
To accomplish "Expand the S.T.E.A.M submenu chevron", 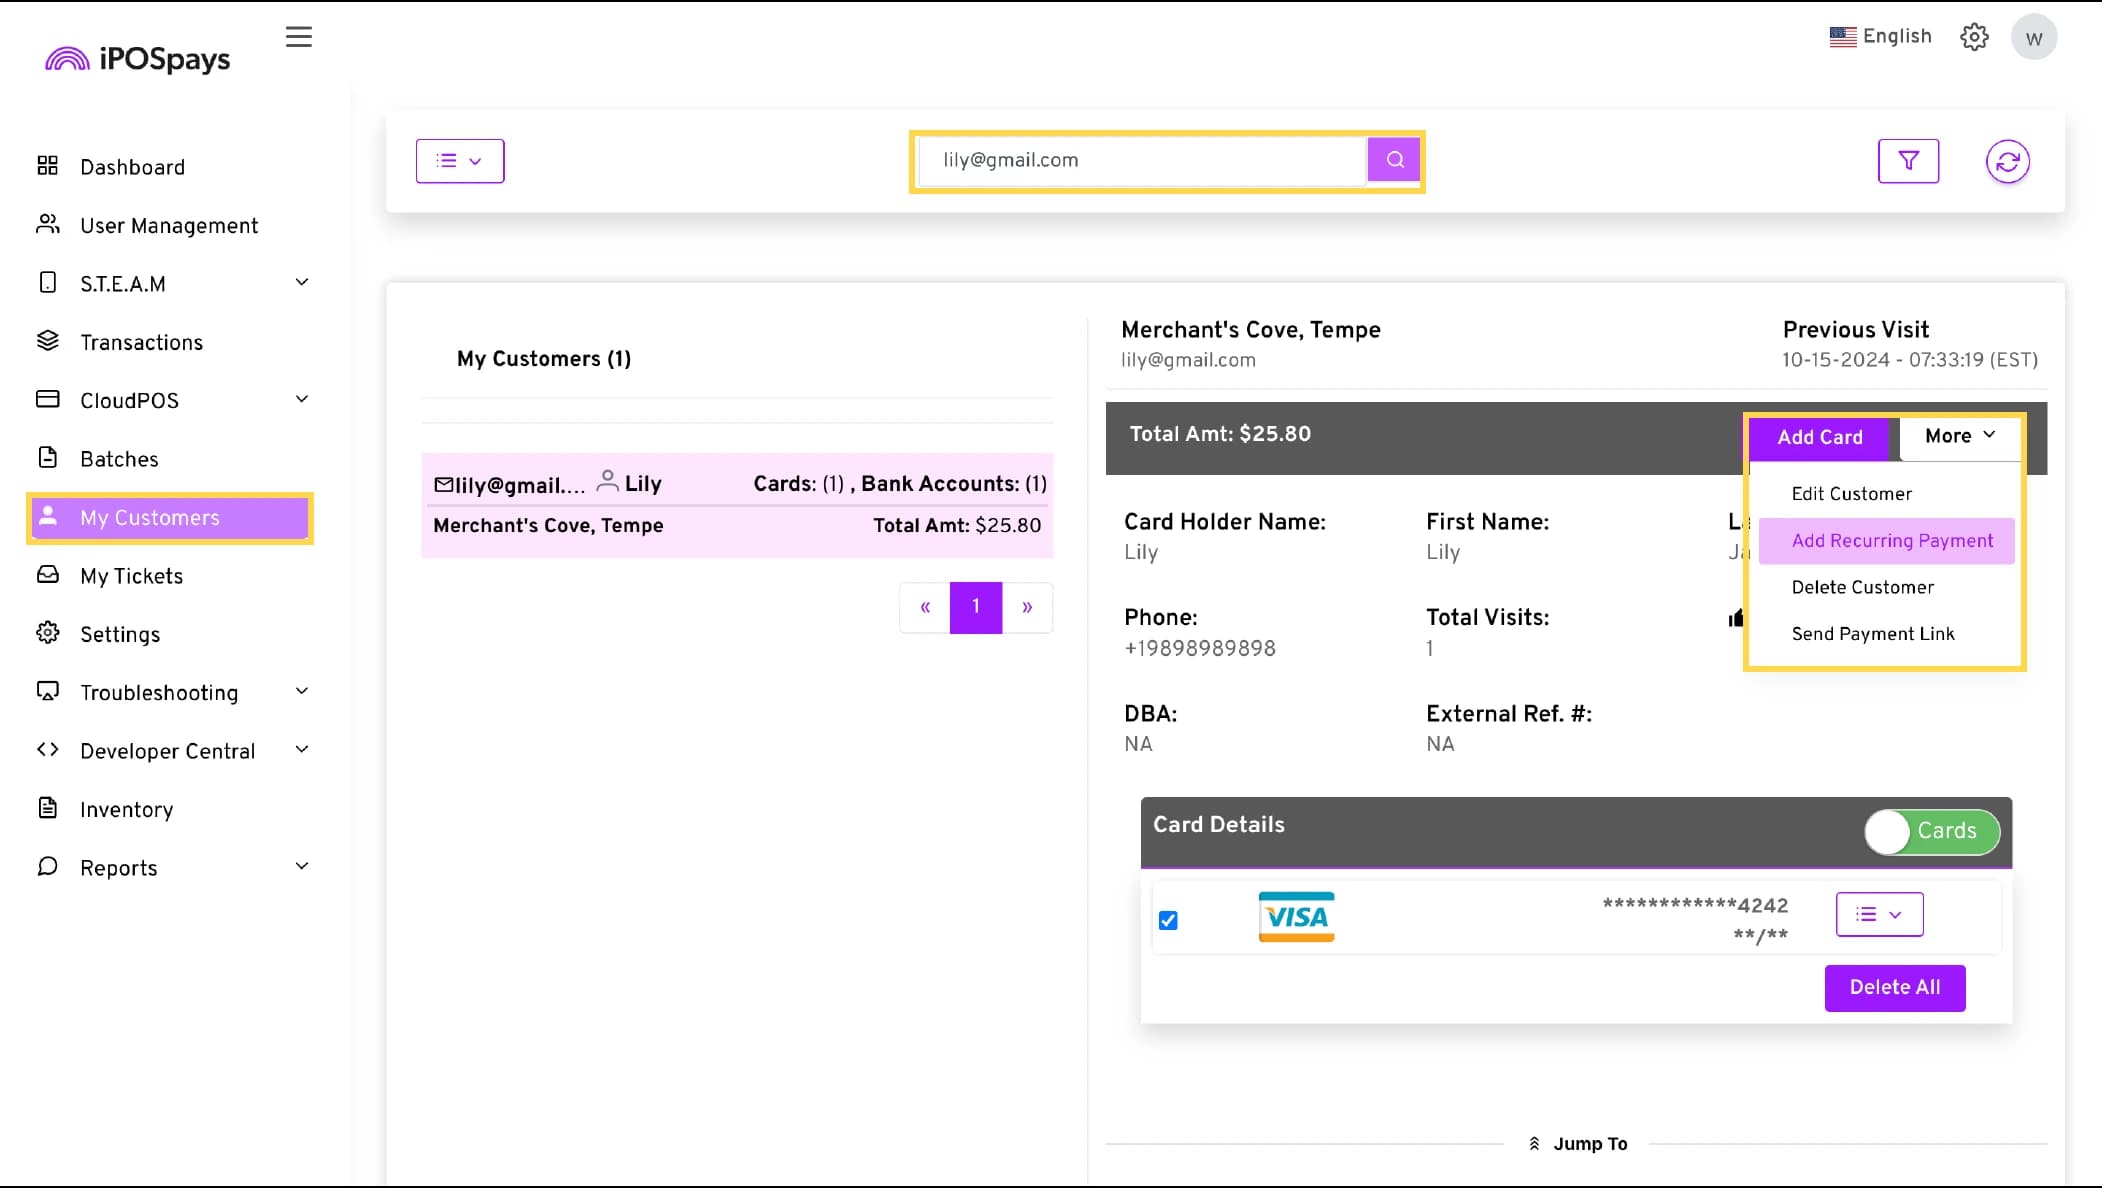I will coord(302,282).
